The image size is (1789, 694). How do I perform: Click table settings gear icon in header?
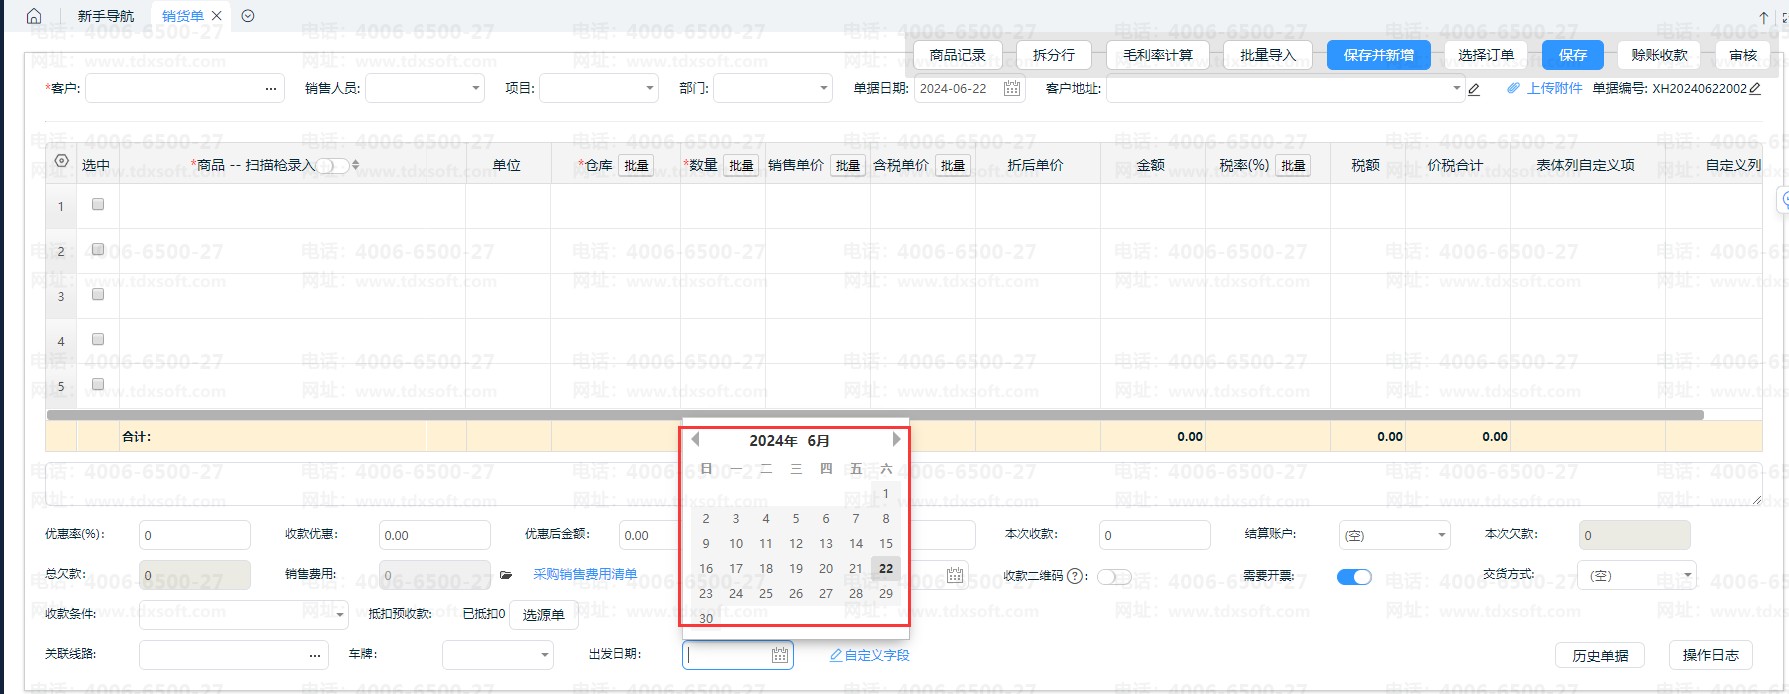62,162
